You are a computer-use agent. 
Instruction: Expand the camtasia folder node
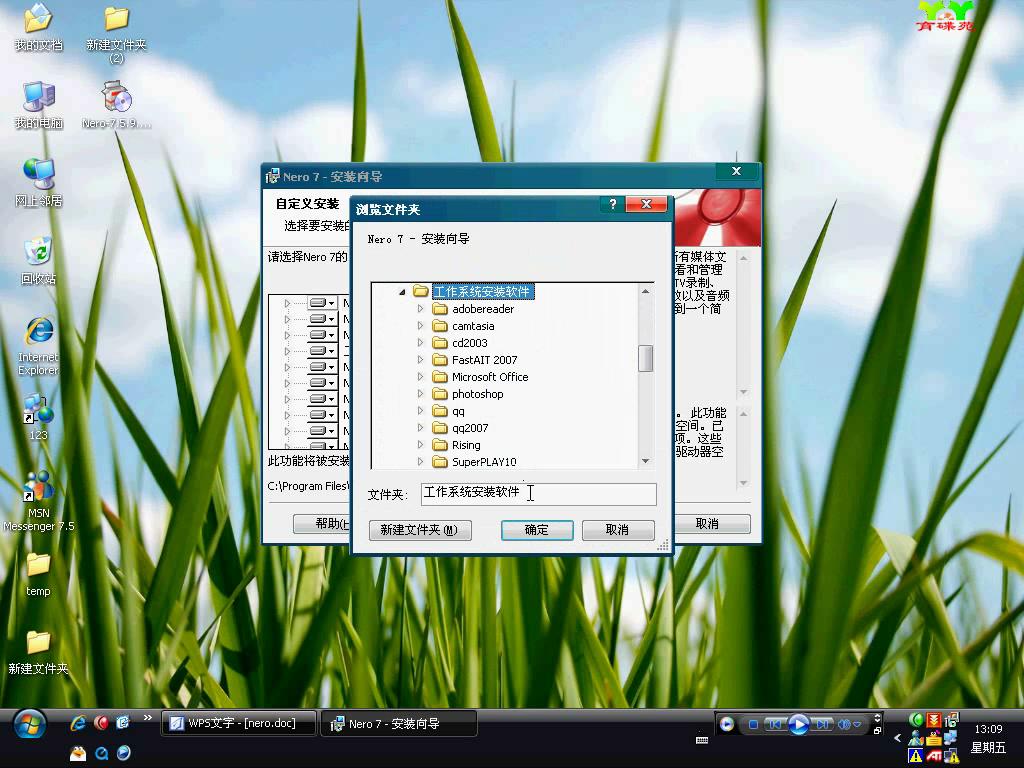click(421, 325)
